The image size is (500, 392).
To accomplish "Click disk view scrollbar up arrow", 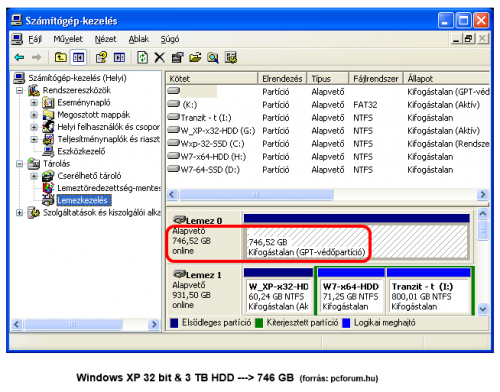I will pyautogui.click(x=483, y=213).
